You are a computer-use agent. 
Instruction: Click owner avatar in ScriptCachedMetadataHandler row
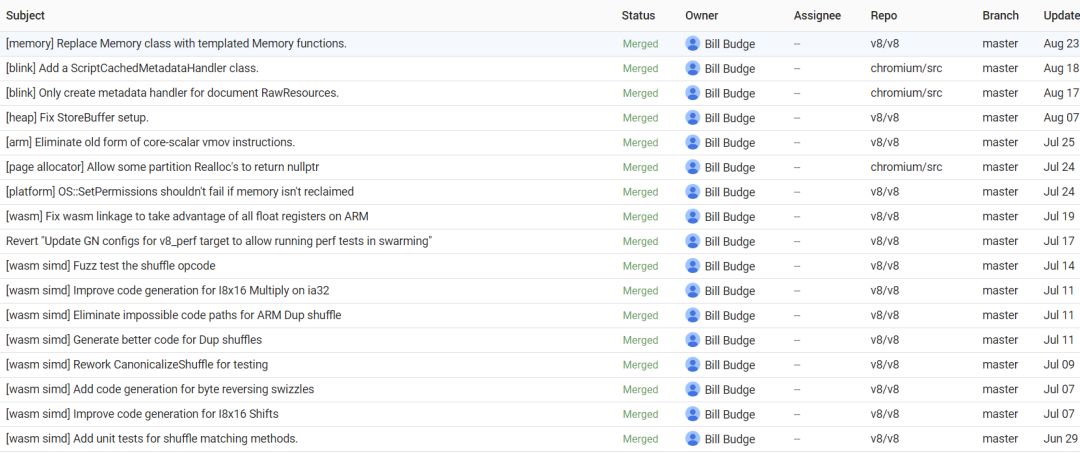(x=692, y=68)
